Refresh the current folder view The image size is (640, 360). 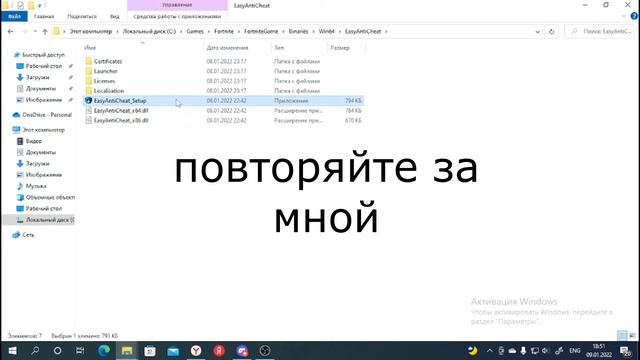tap(551, 31)
